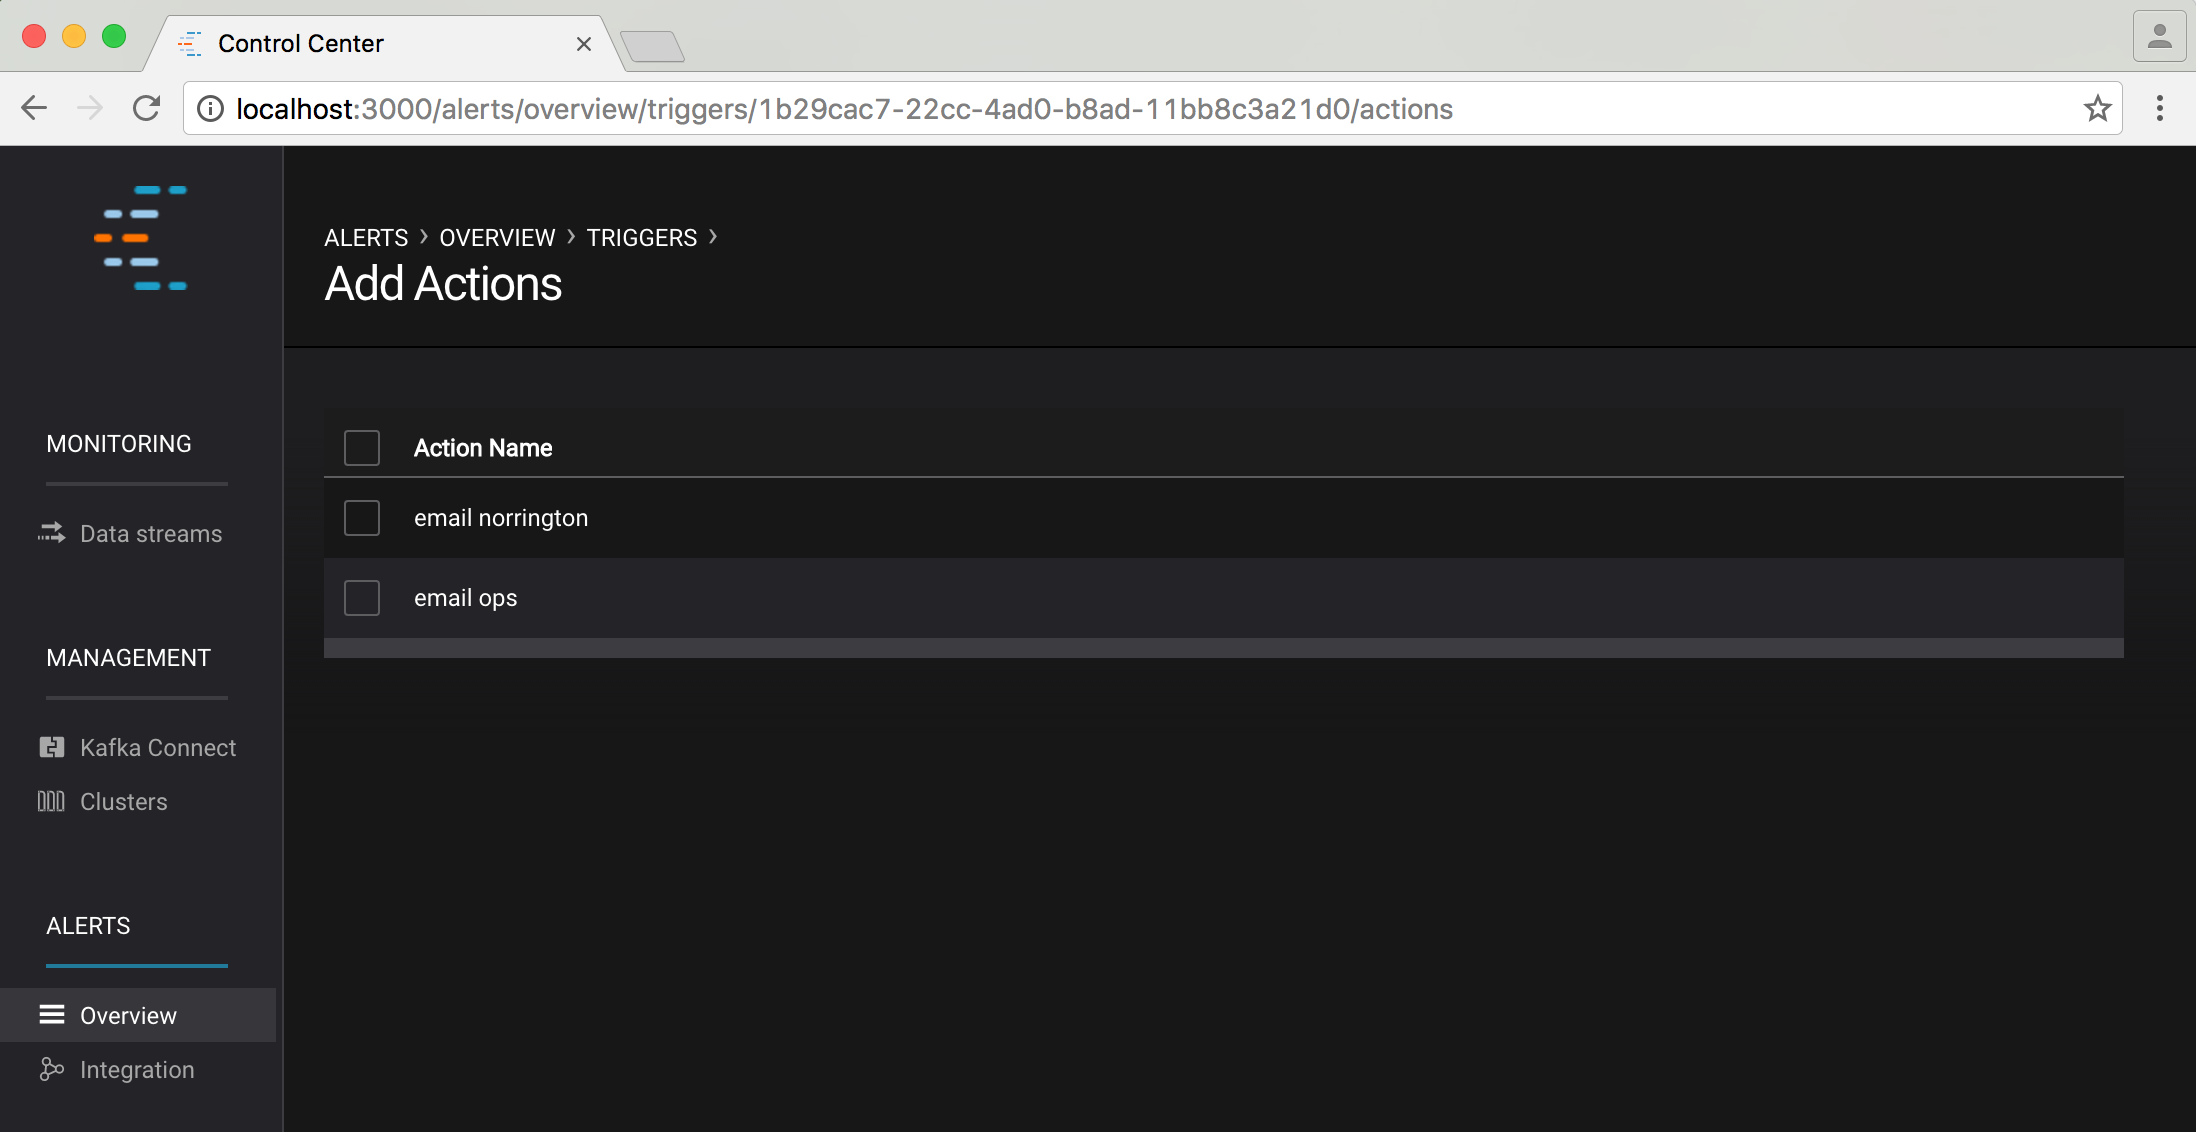The width and height of the screenshot is (2196, 1132).
Task: Toggle the select-all Action Name checkbox
Action: point(361,448)
